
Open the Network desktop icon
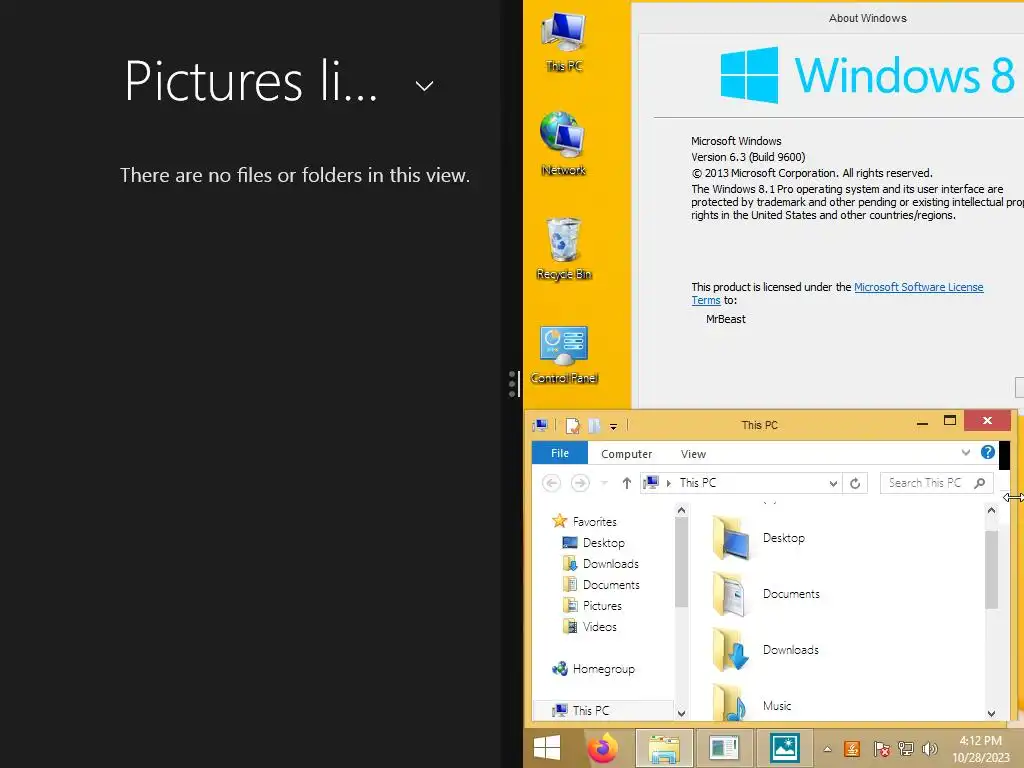click(x=563, y=144)
